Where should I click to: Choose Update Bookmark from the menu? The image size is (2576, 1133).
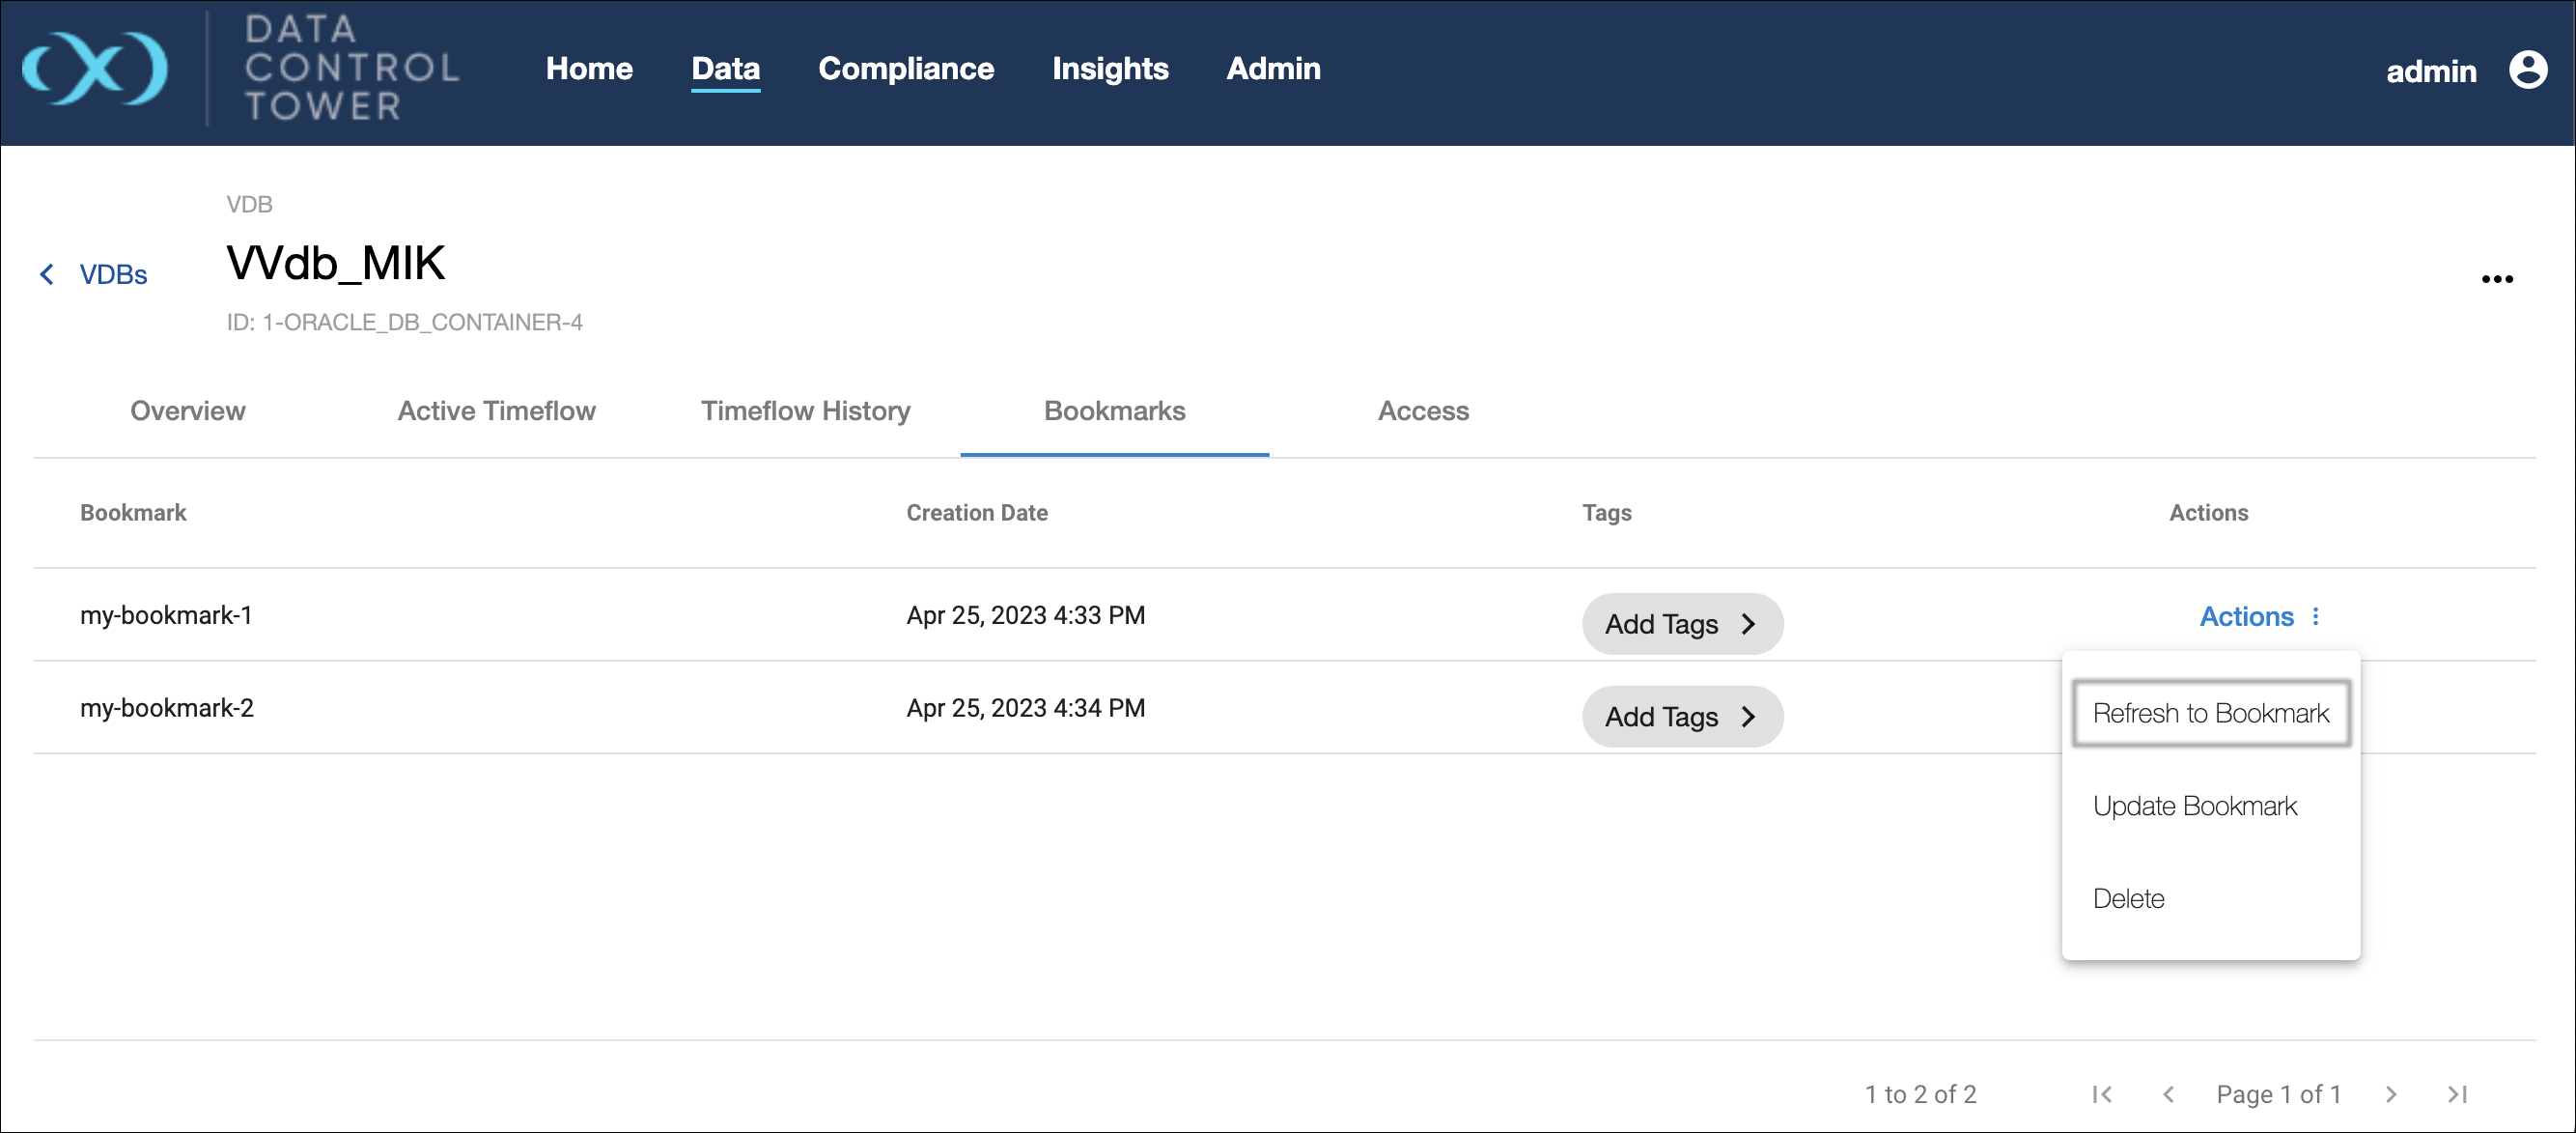tap(2194, 806)
